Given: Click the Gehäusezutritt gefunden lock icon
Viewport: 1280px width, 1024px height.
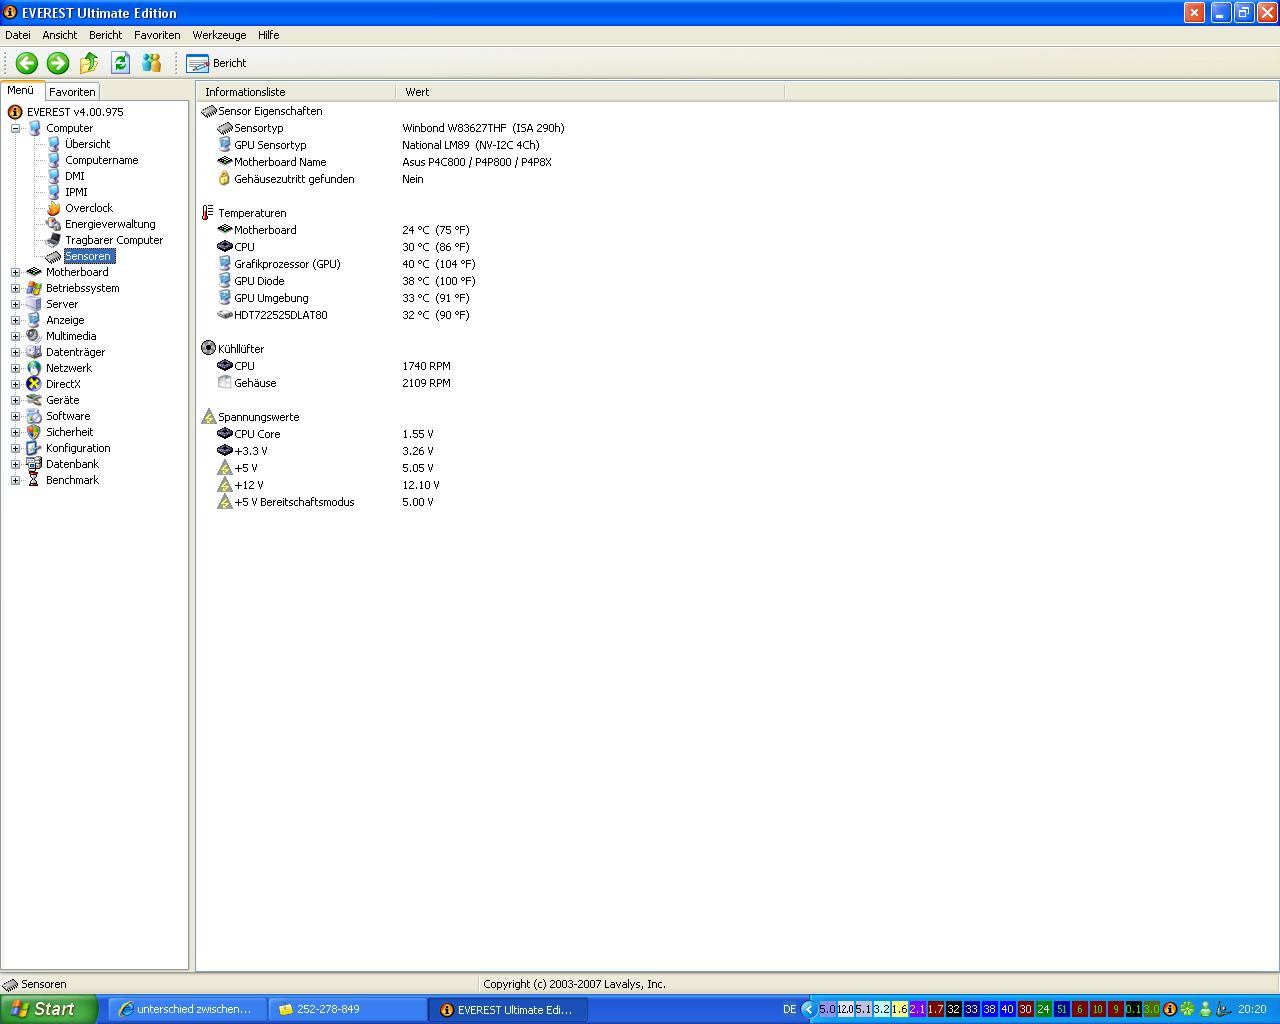Looking at the screenshot, I should (x=224, y=179).
